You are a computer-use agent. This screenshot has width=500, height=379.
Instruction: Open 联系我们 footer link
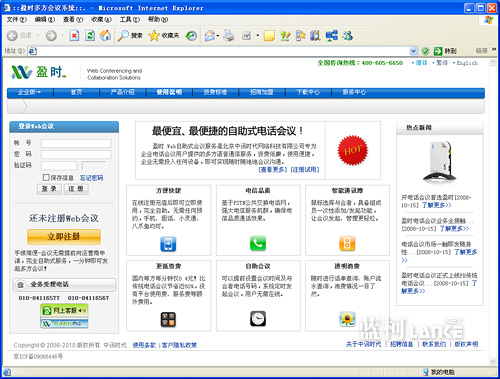coord(434,344)
